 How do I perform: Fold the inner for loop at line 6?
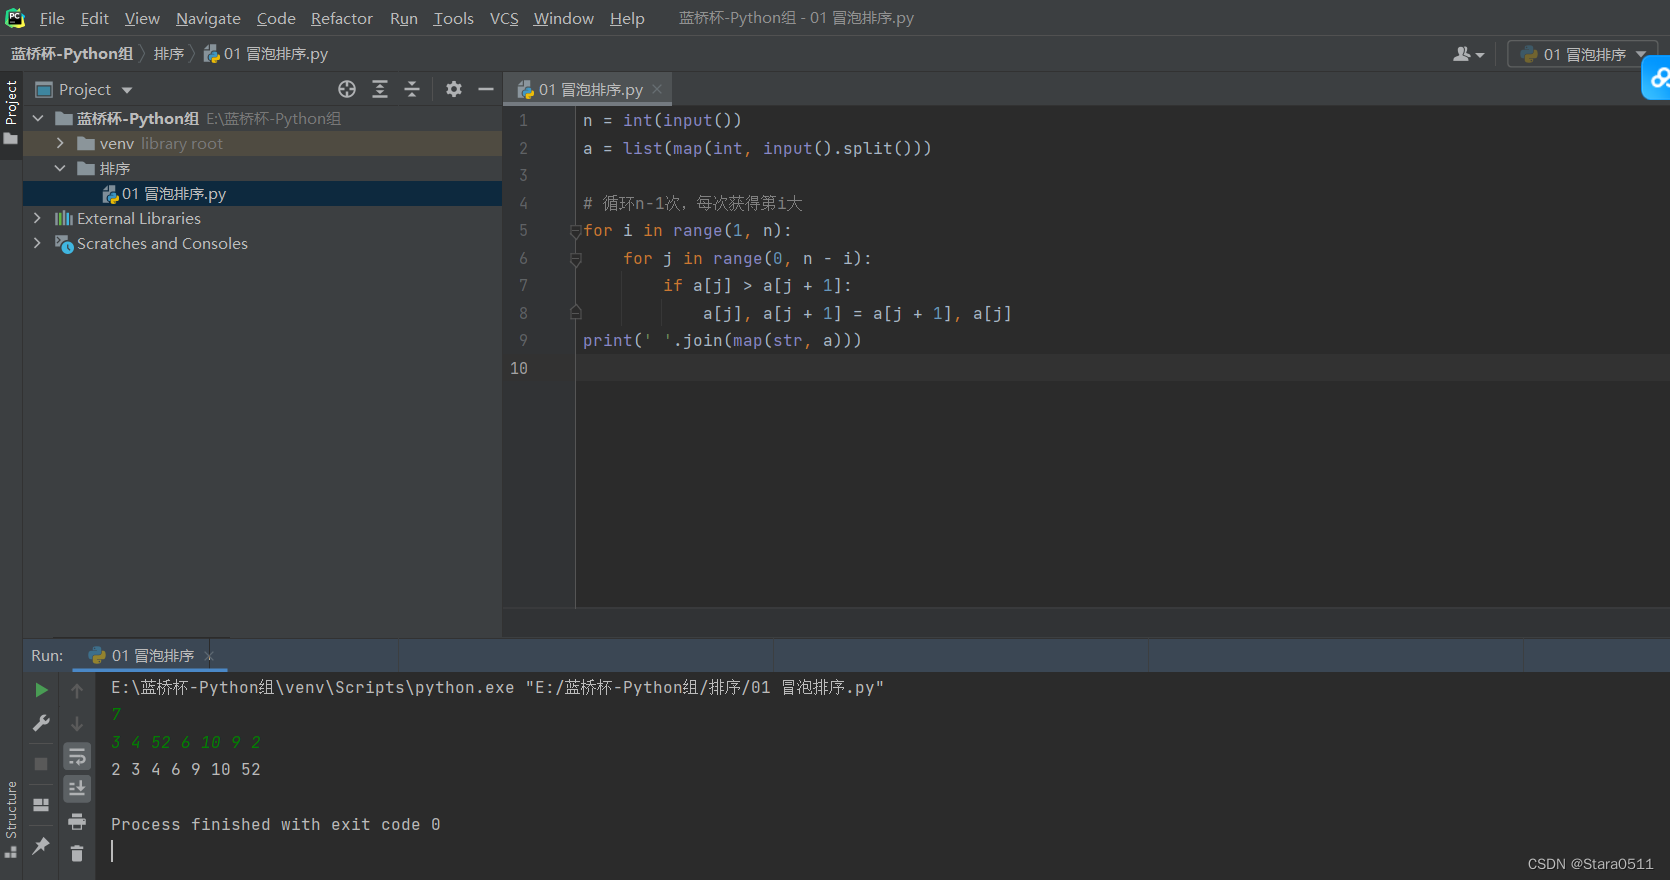click(x=576, y=259)
